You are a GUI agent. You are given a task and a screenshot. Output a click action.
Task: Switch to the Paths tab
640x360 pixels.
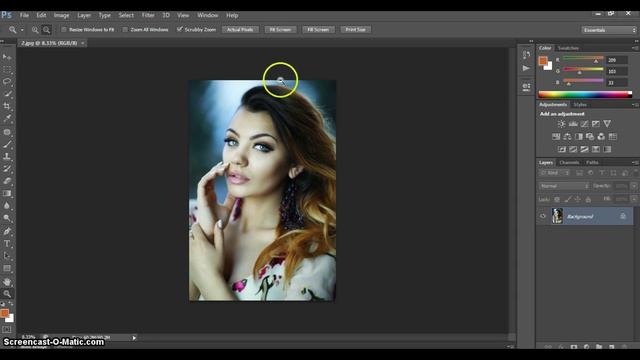[x=592, y=162]
